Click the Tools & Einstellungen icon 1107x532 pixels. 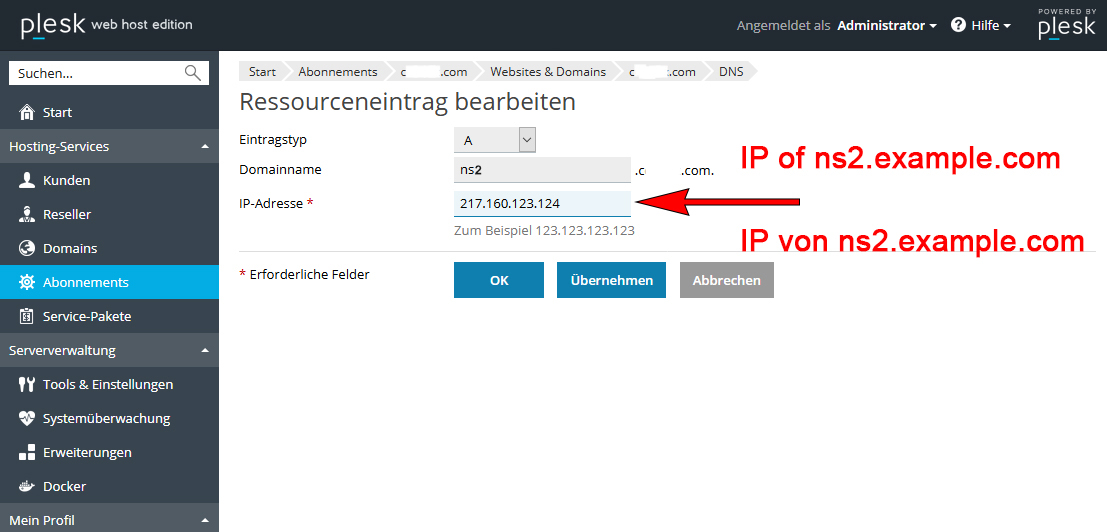pos(27,384)
